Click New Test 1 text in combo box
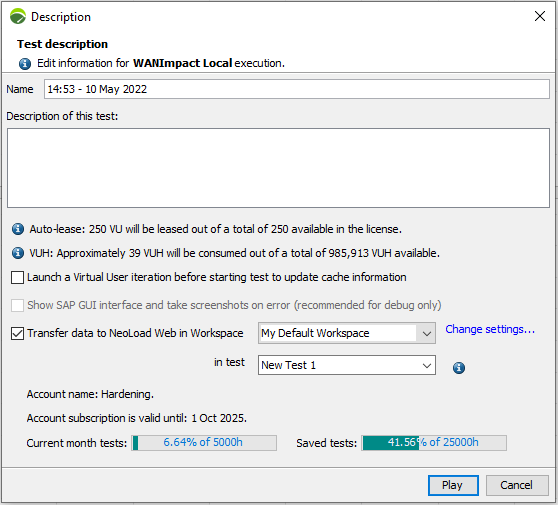The width and height of the screenshot is (558, 505). click(x=289, y=365)
